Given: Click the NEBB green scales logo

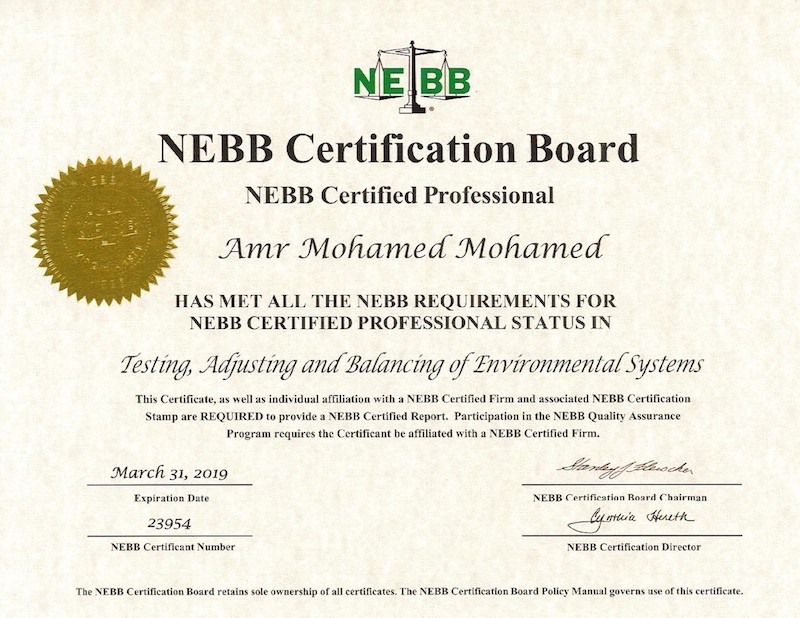Looking at the screenshot, I should point(412,77).
